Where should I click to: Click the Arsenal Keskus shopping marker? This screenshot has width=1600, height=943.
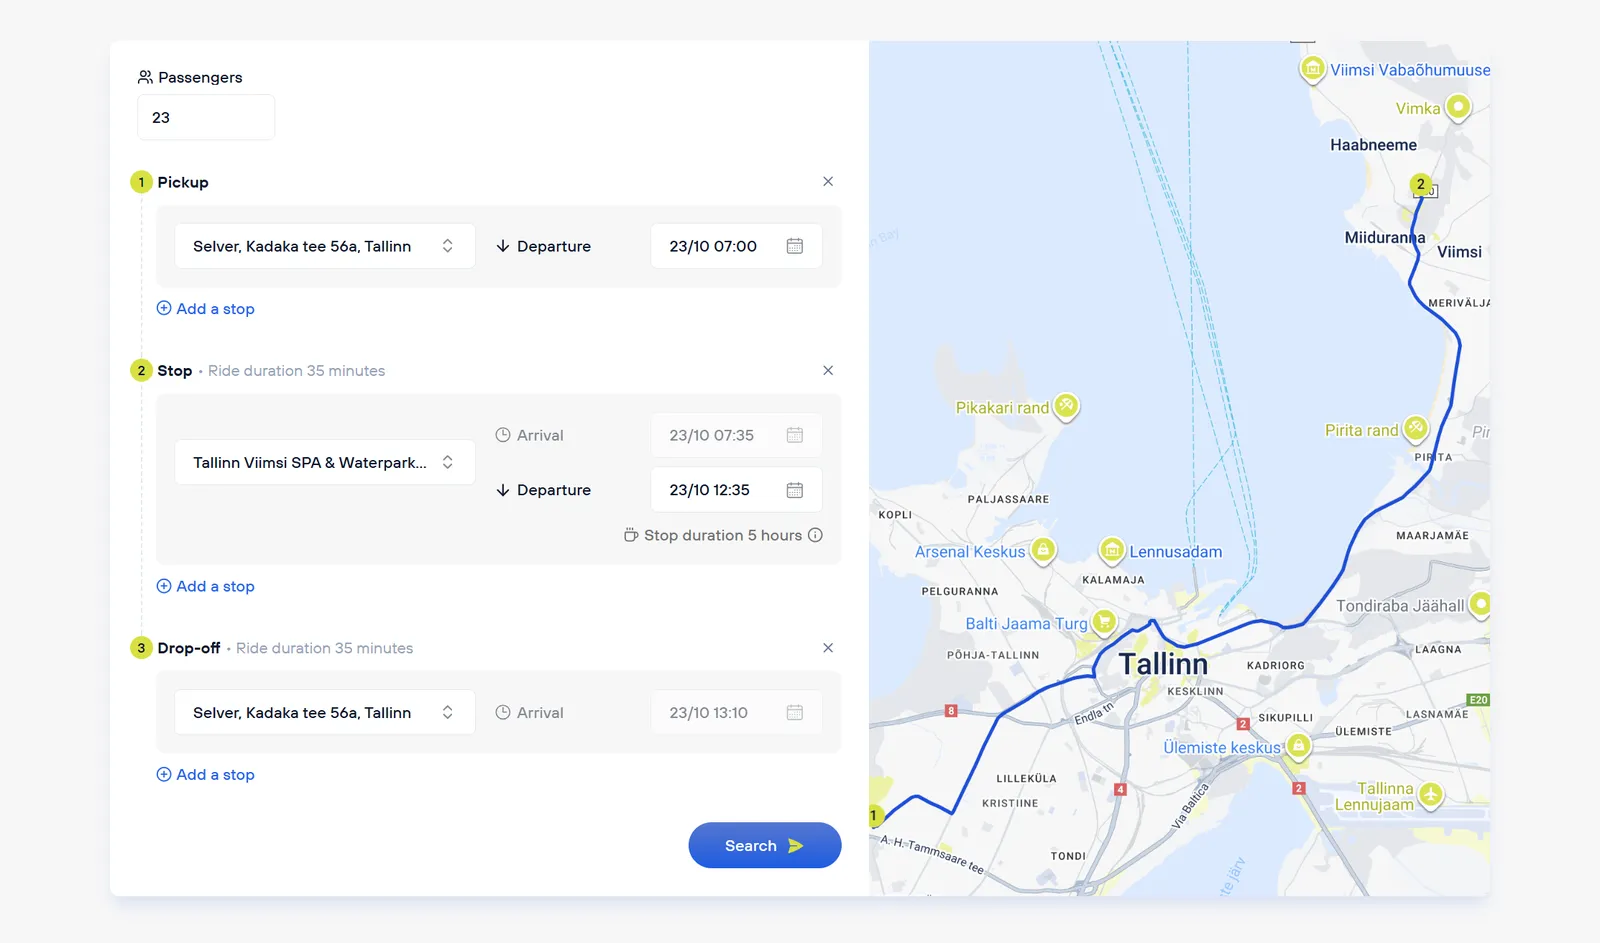(x=1043, y=550)
